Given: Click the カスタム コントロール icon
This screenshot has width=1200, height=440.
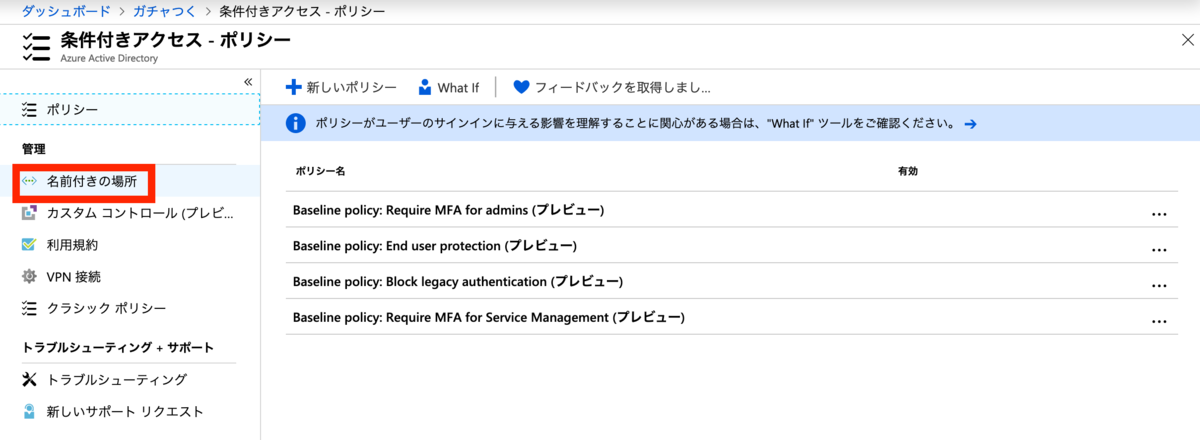Looking at the screenshot, I should click(29, 213).
